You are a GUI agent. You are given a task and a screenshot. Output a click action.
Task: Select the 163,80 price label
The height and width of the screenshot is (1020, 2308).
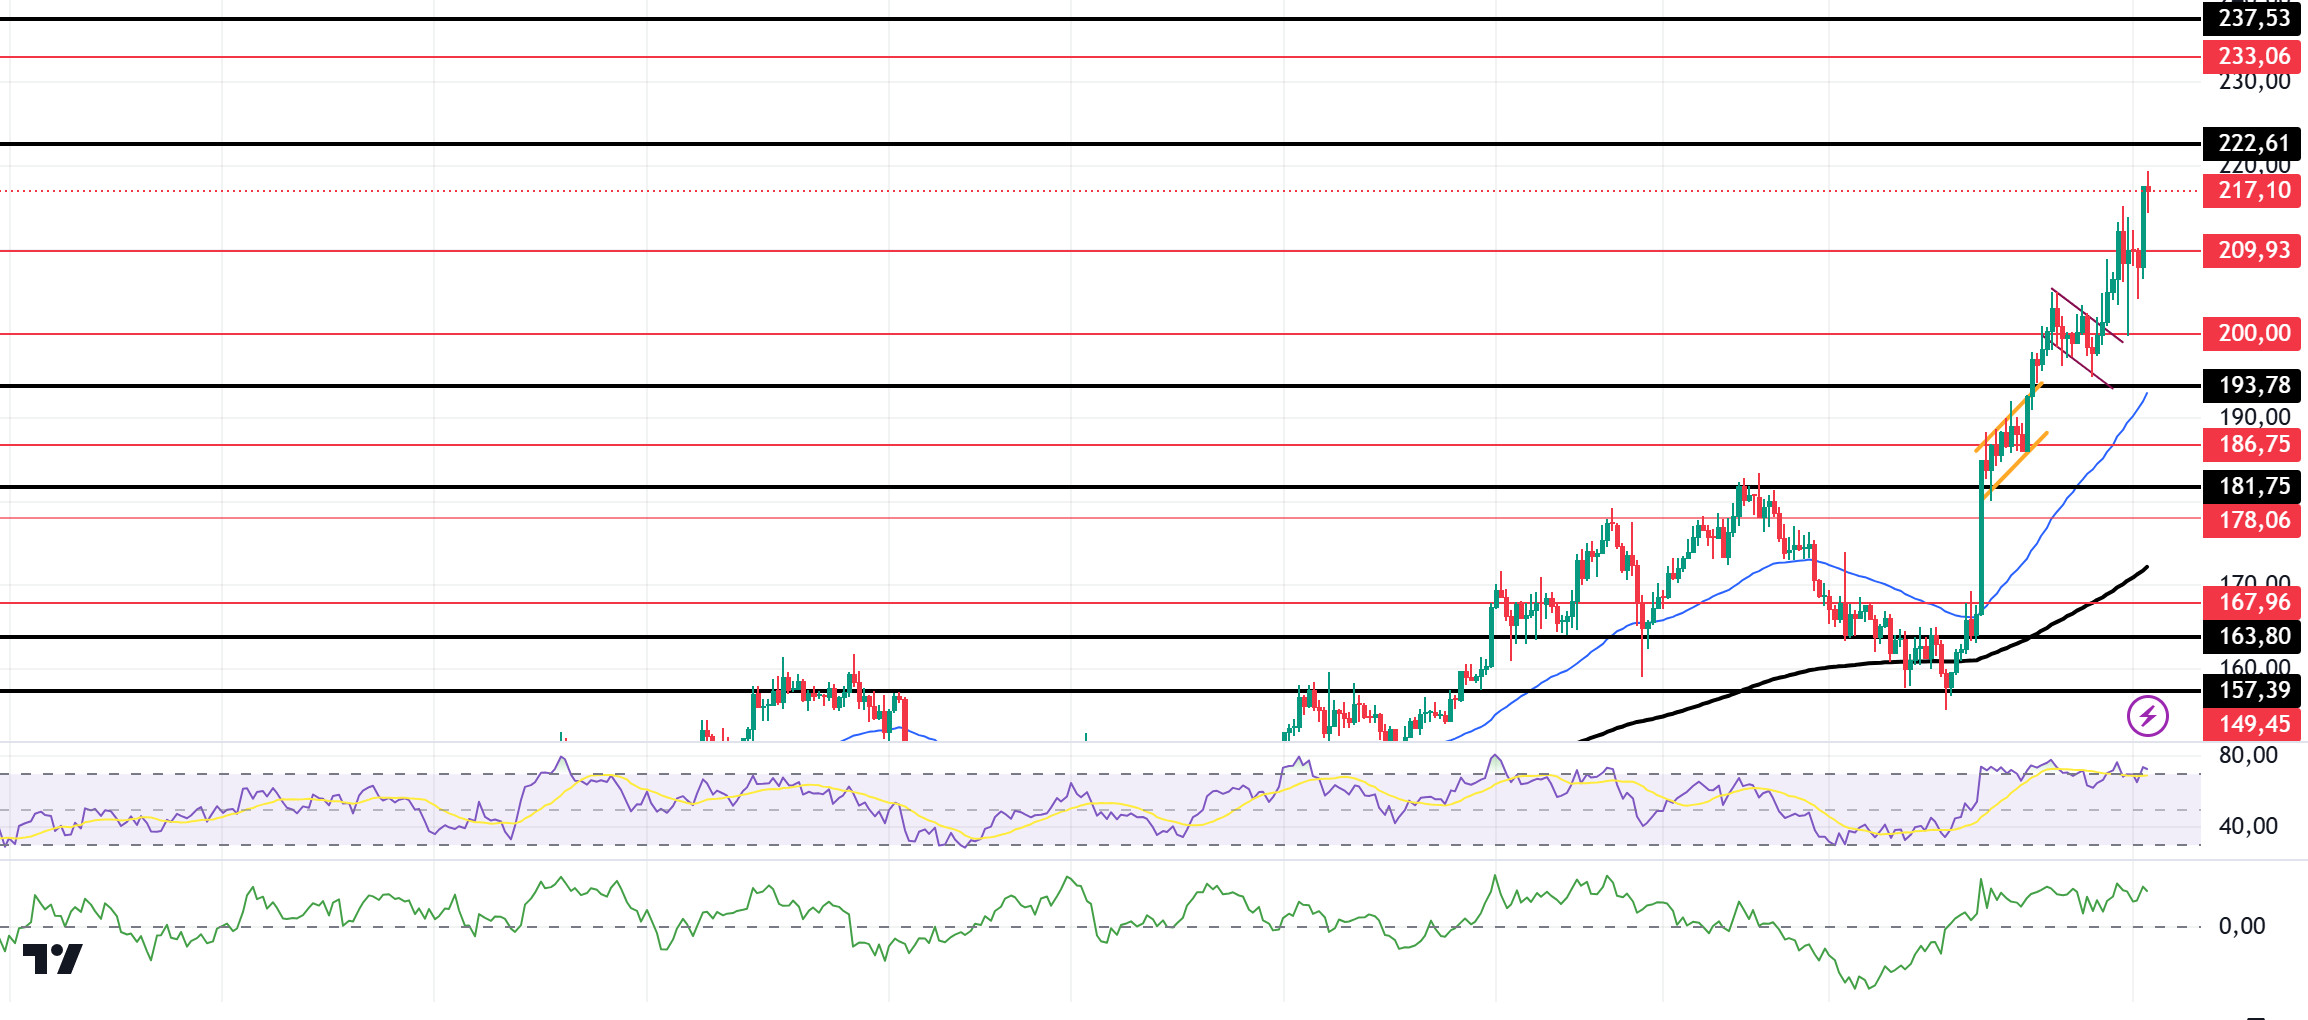pos(2252,637)
